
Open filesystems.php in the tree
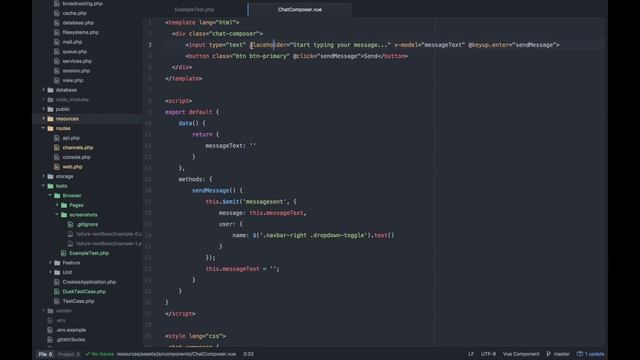(x=80, y=32)
